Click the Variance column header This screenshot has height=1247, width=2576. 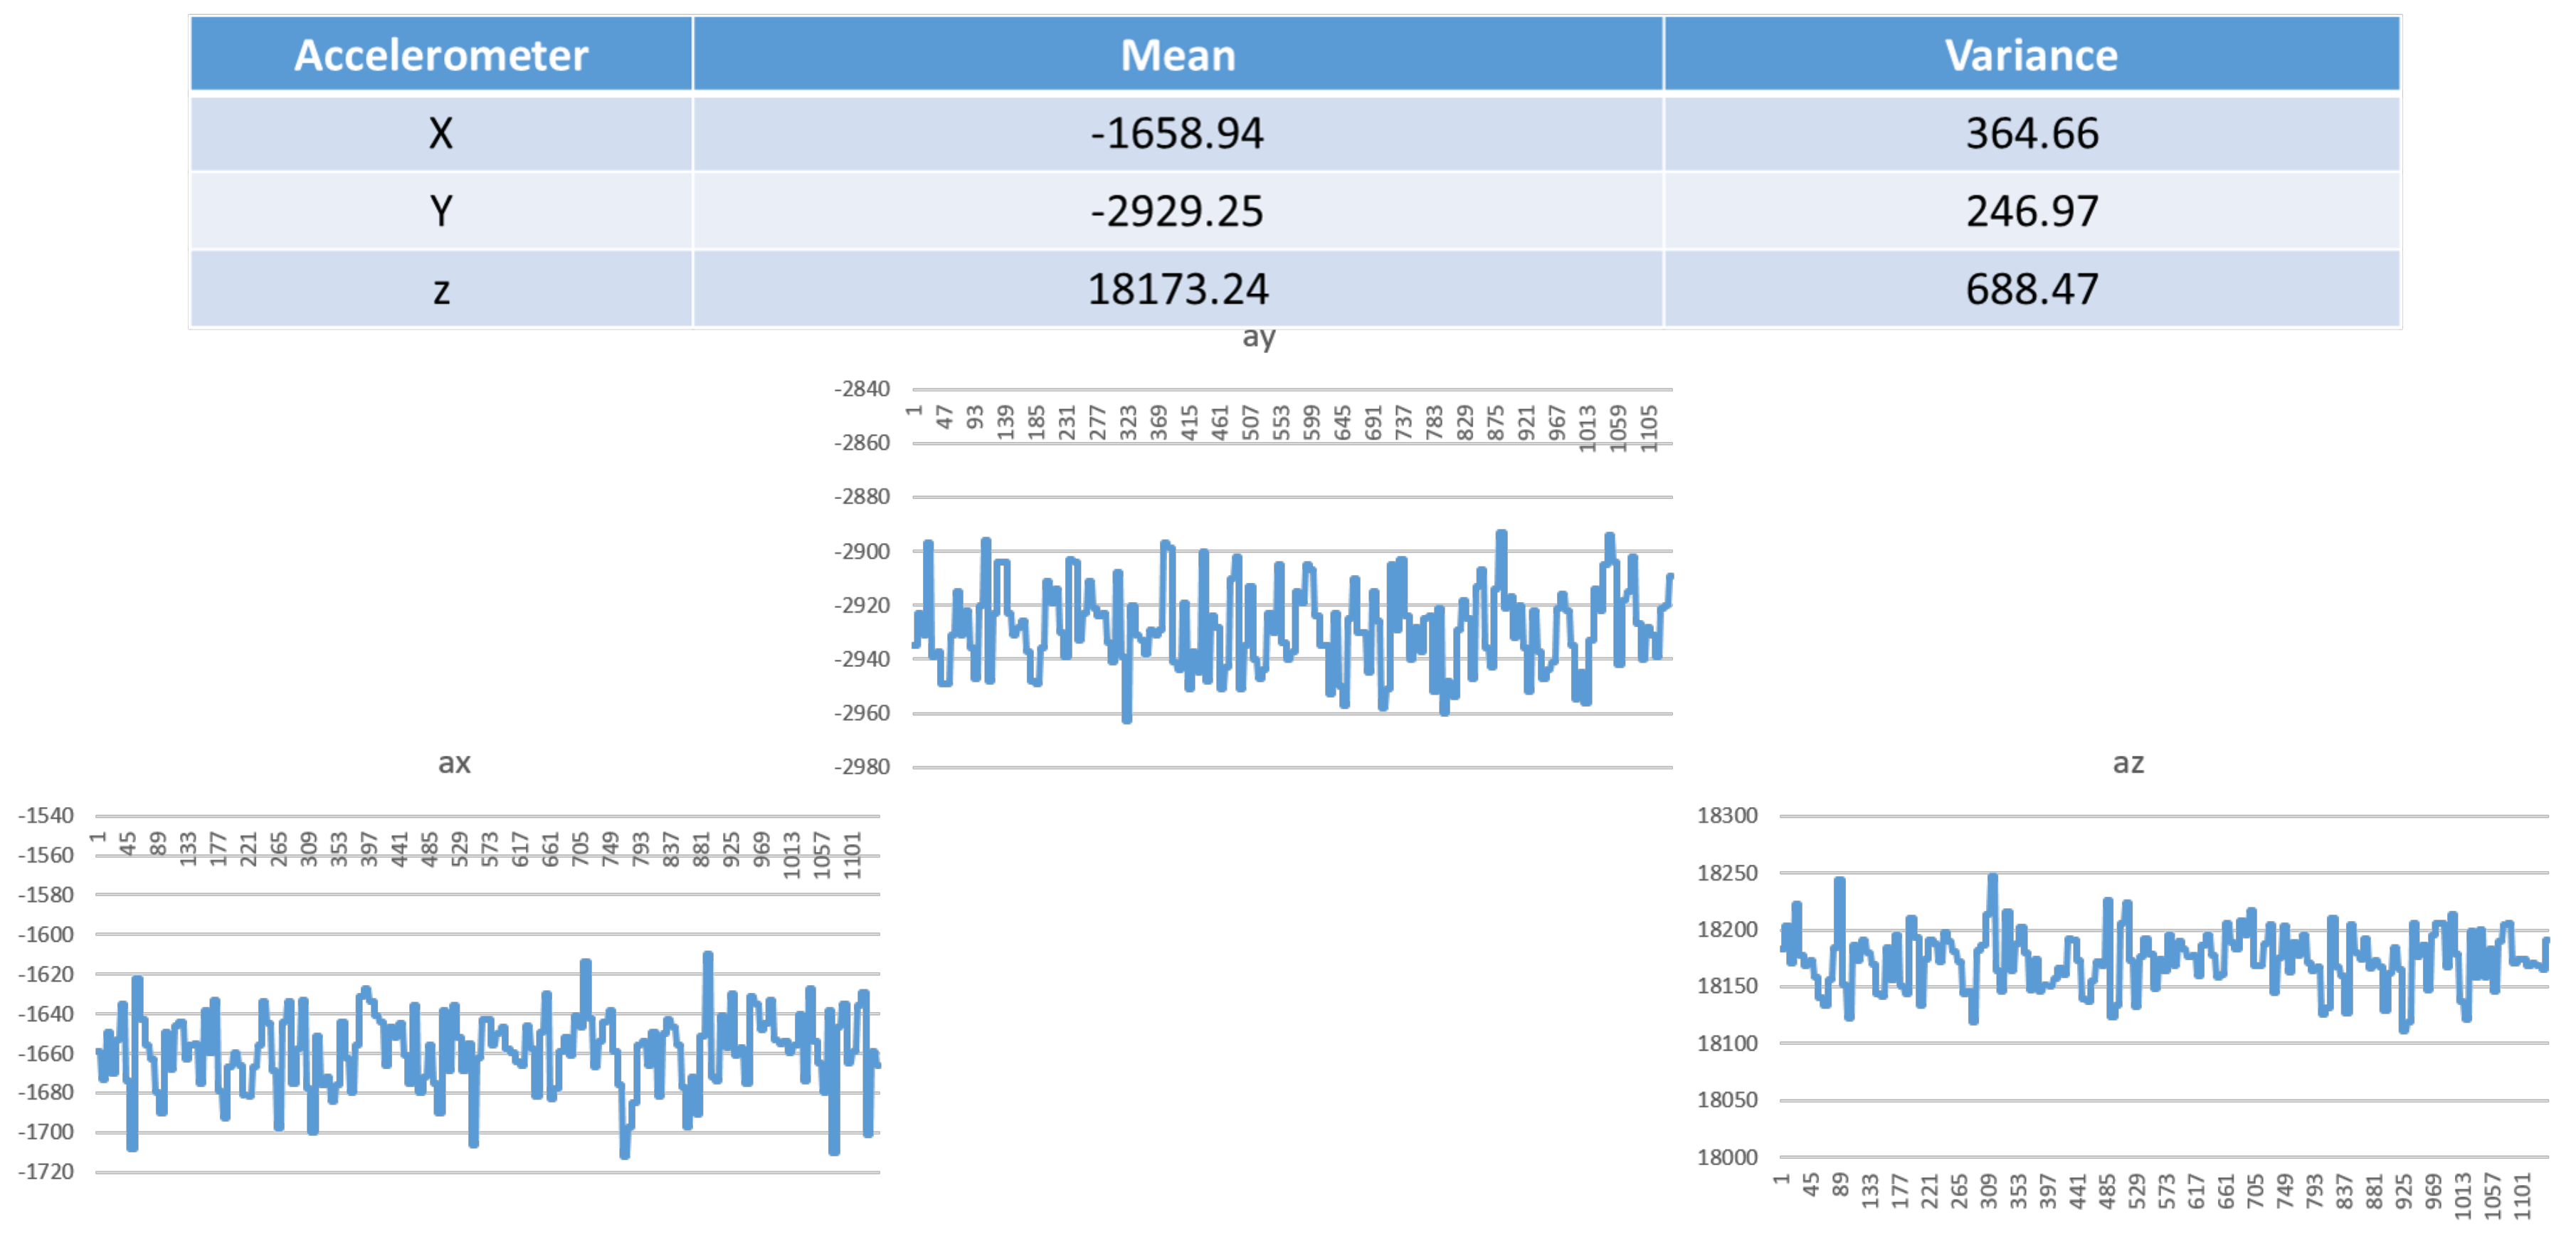[x=2031, y=55]
